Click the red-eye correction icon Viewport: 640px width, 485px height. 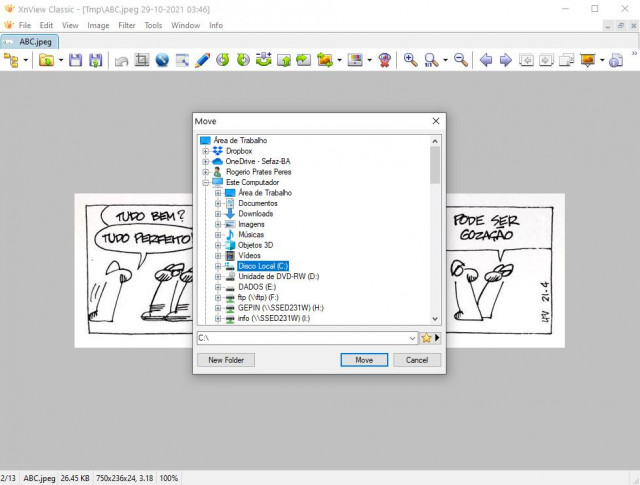[x=385, y=60]
